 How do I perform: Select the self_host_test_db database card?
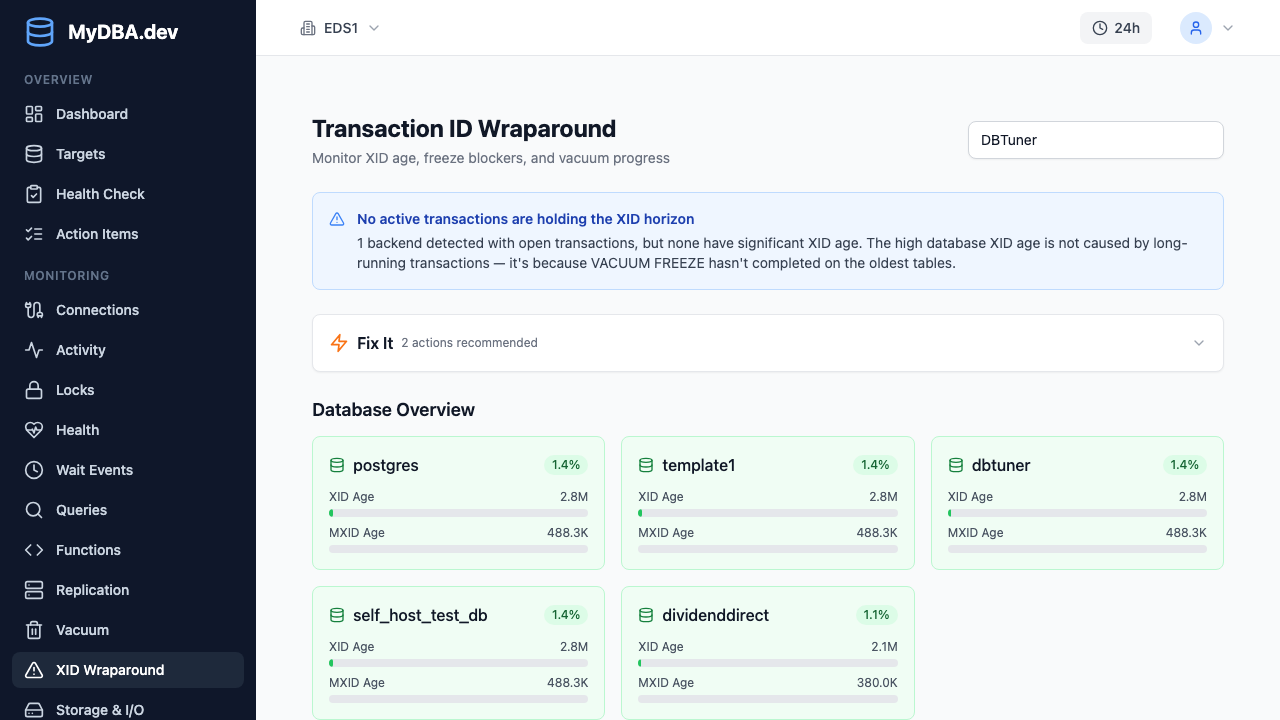(x=459, y=653)
